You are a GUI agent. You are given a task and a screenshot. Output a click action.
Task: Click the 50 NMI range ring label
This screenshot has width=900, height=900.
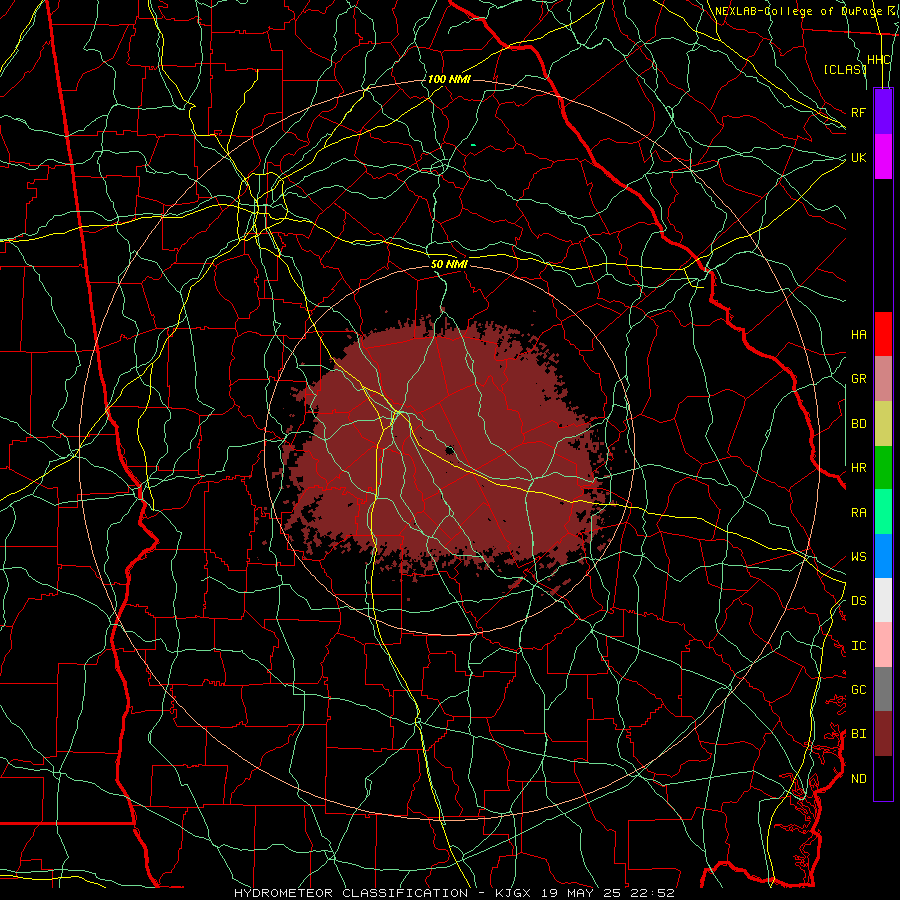tap(449, 264)
